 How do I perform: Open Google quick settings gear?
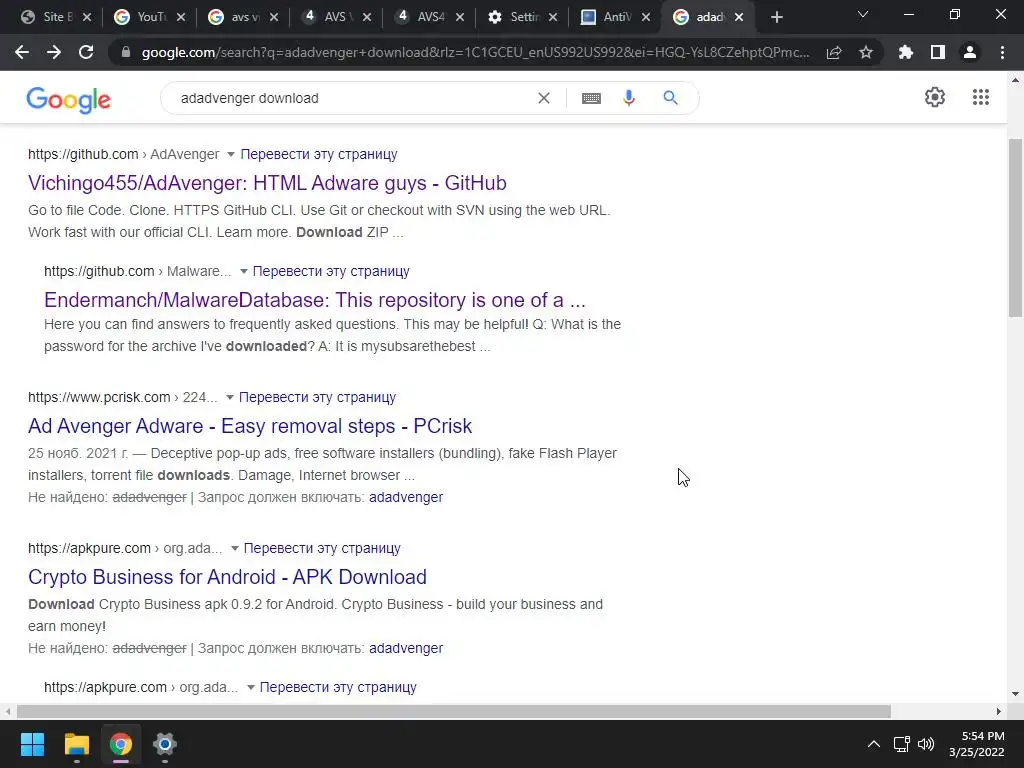(x=935, y=97)
